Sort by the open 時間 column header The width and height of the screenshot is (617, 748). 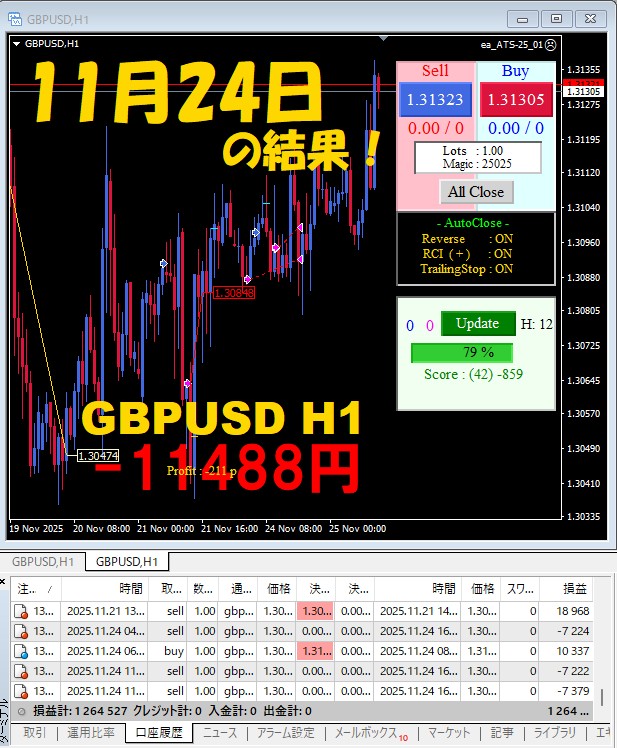105,589
